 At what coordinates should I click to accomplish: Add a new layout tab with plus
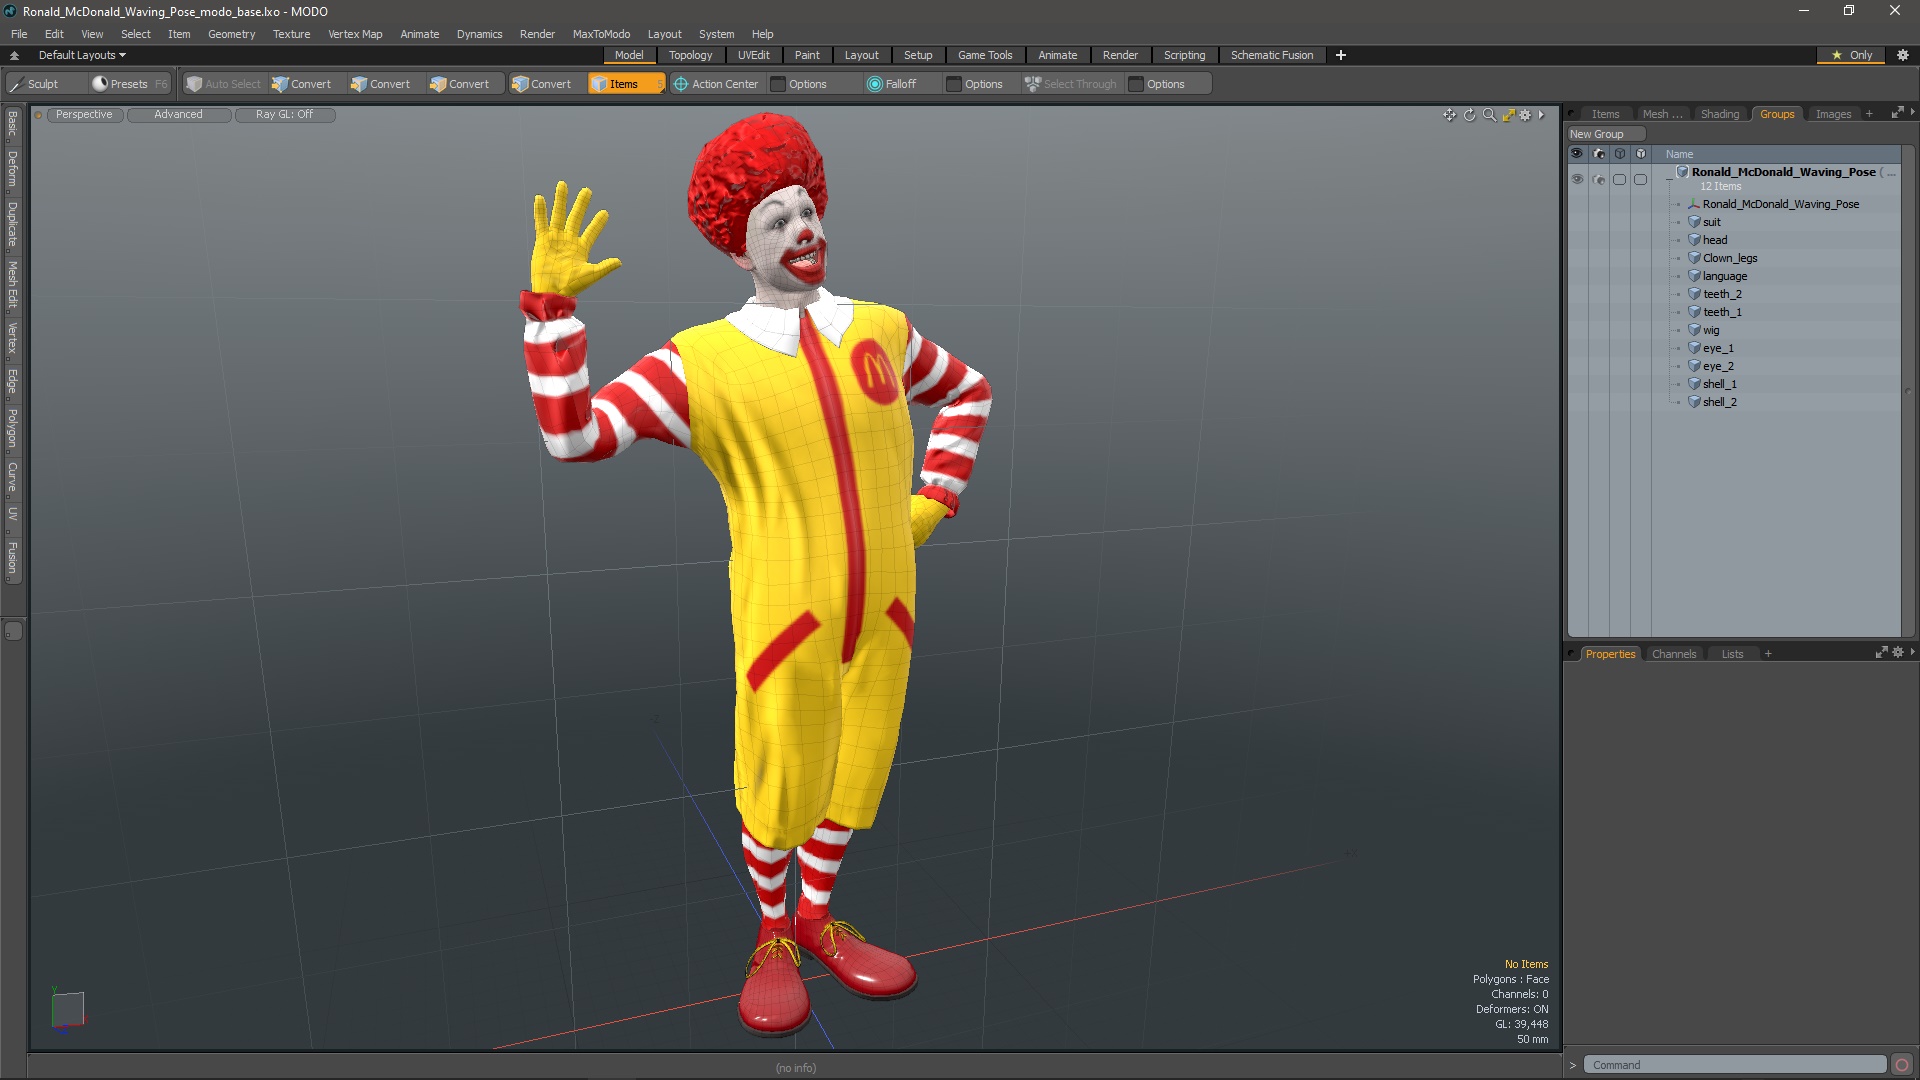[1341, 55]
